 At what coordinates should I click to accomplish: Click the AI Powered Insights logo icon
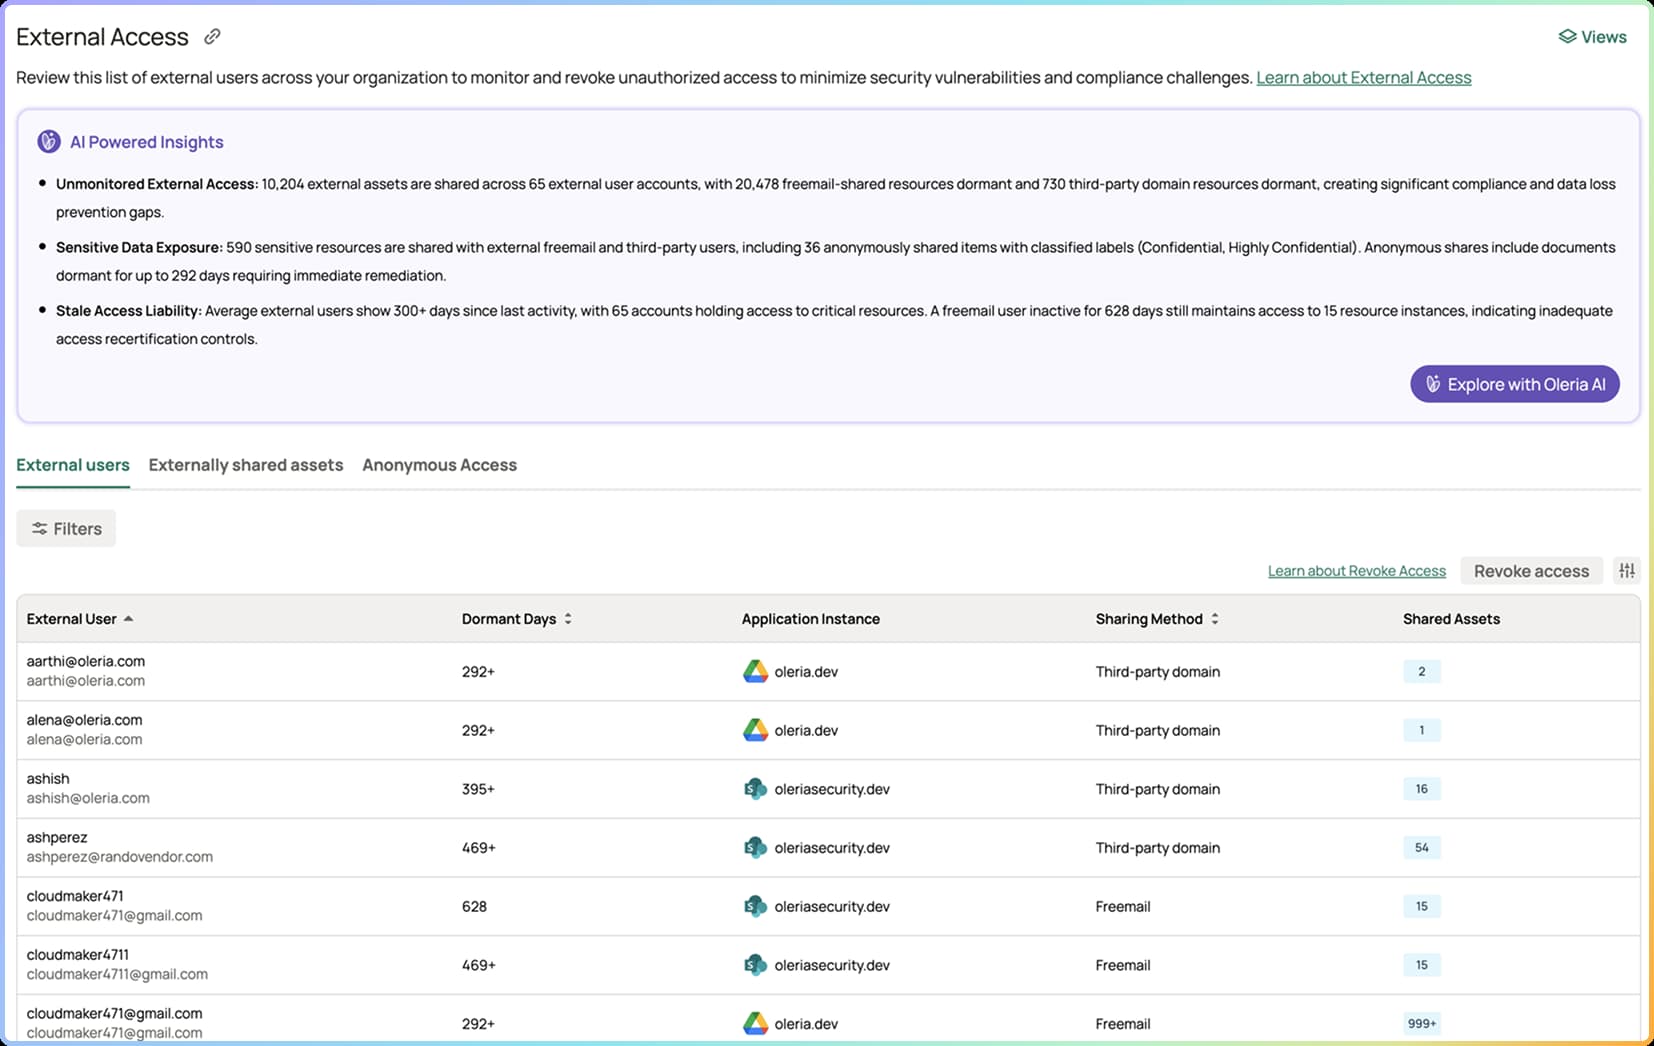click(x=49, y=142)
